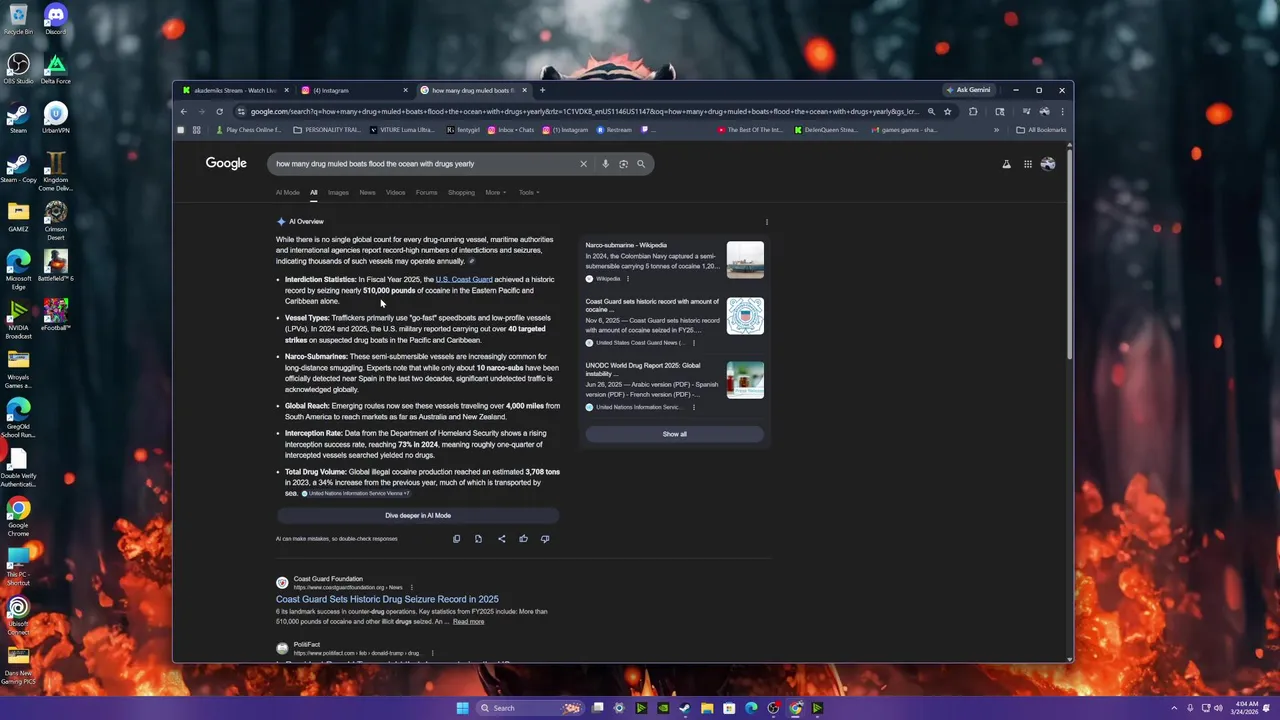The image size is (1280, 720).
Task: Give thumbs down to the AI Overview
Action: point(545,539)
